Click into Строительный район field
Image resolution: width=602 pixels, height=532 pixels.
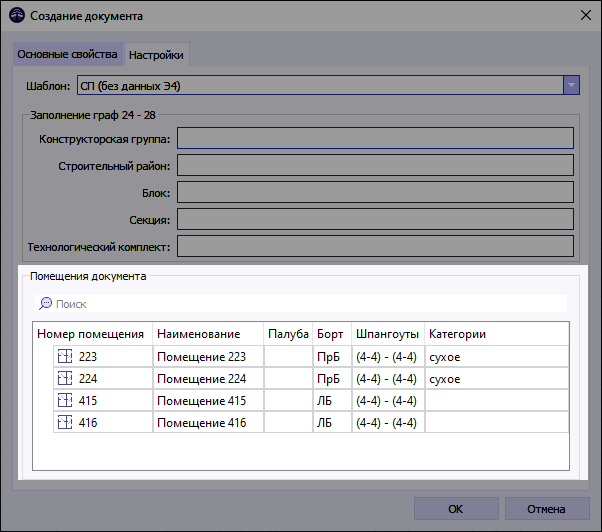point(375,165)
